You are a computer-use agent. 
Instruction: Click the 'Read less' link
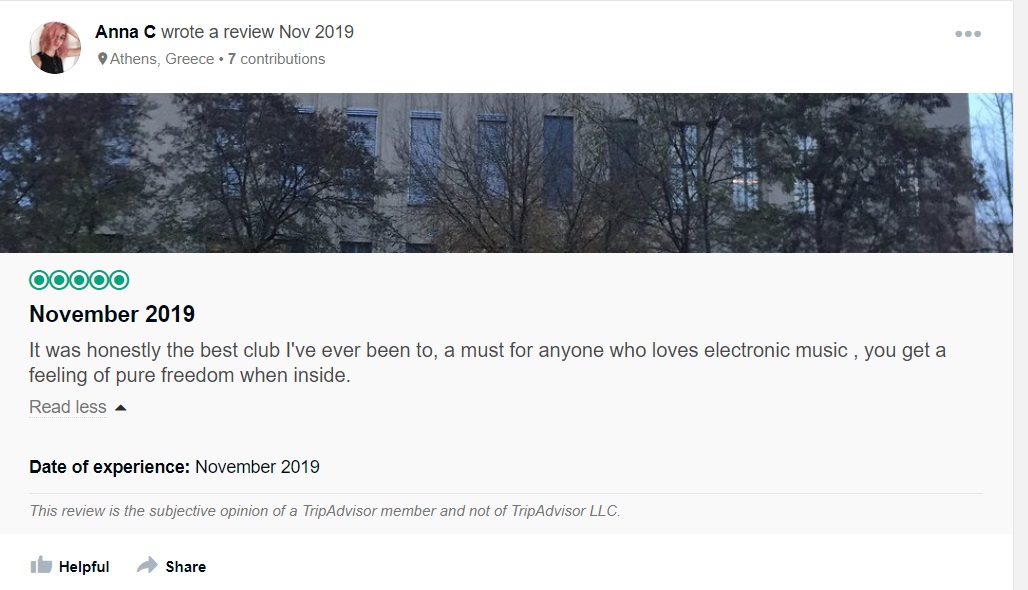67,407
